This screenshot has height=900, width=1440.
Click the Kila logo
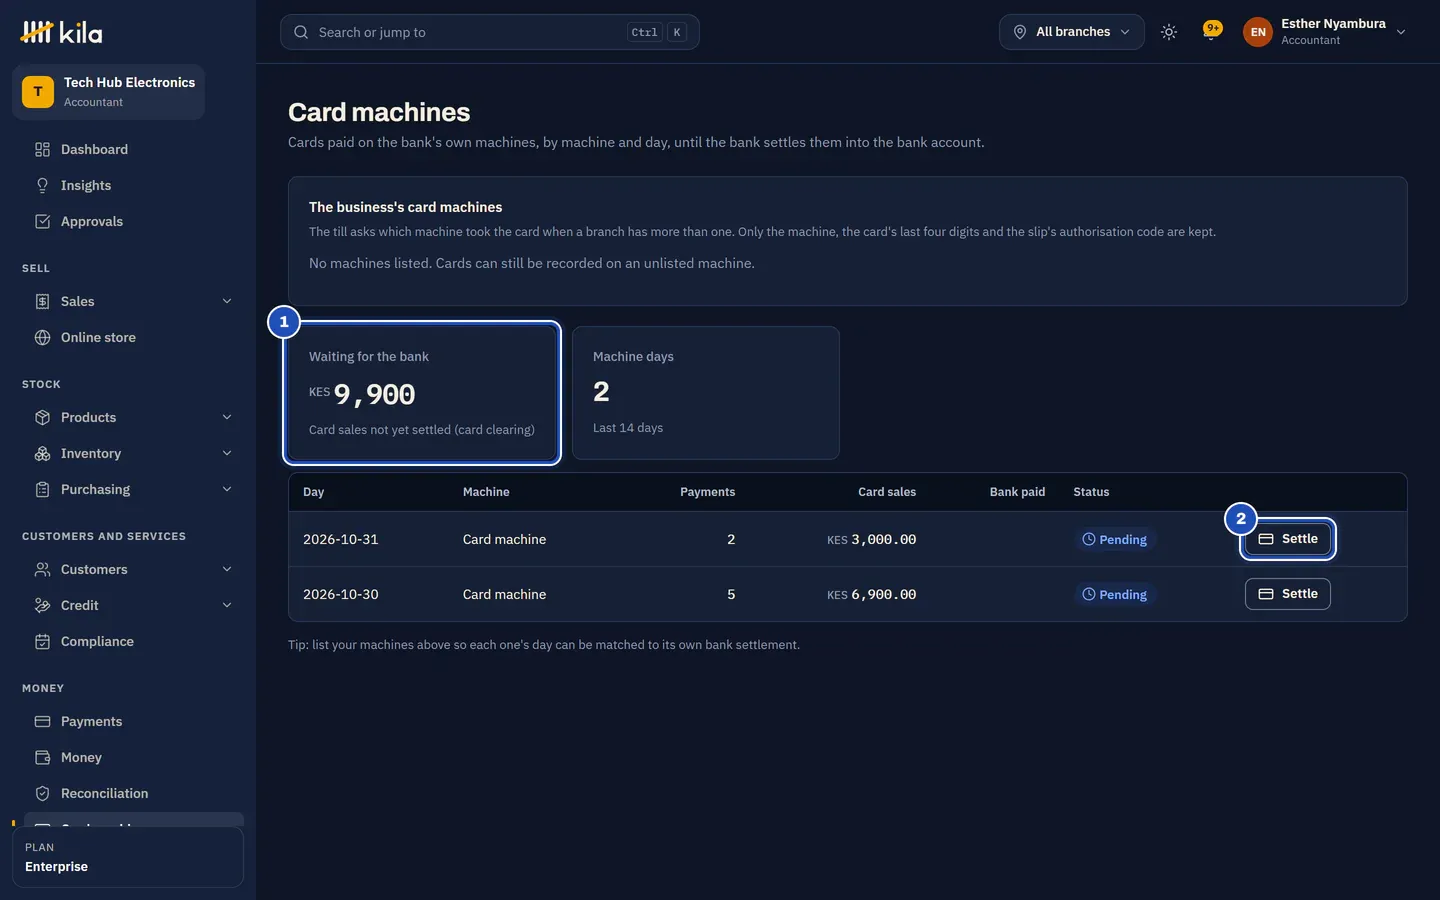coord(61,32)
